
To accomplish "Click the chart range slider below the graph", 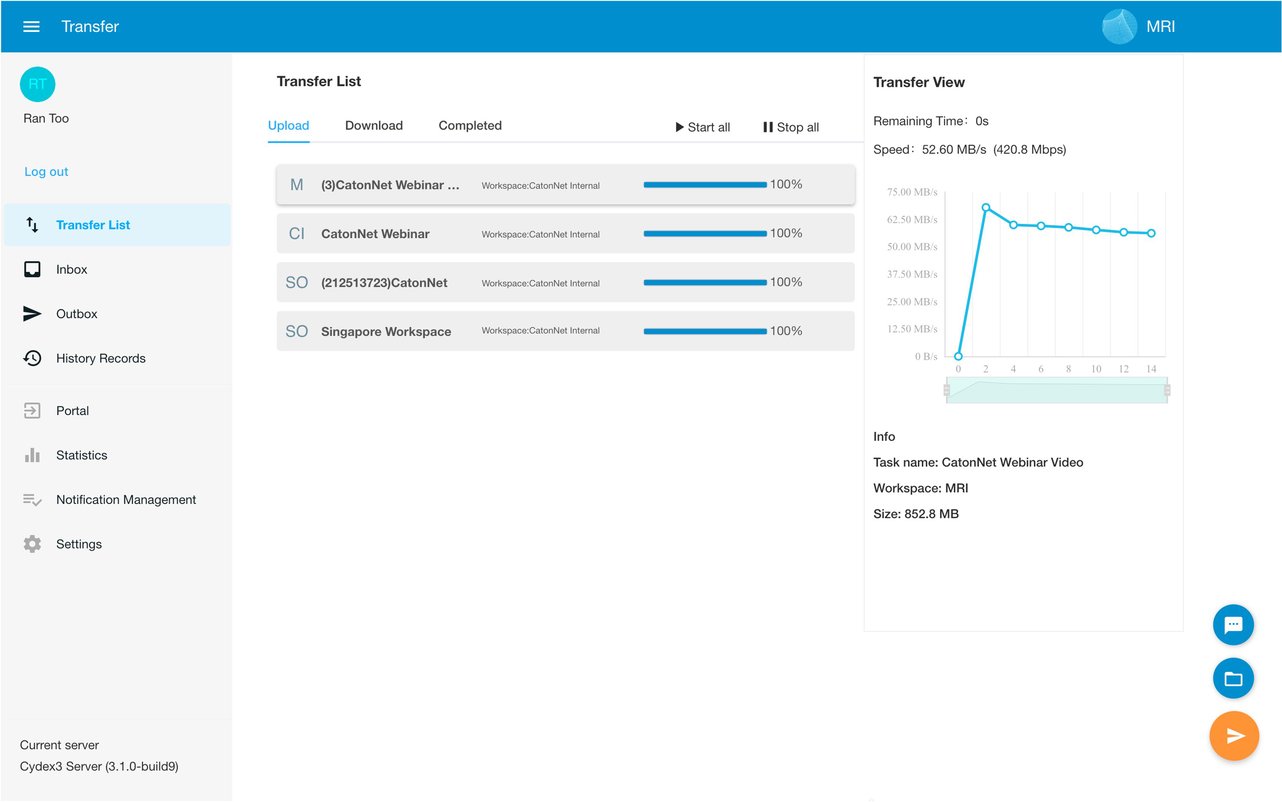I will coord(1056,390).
